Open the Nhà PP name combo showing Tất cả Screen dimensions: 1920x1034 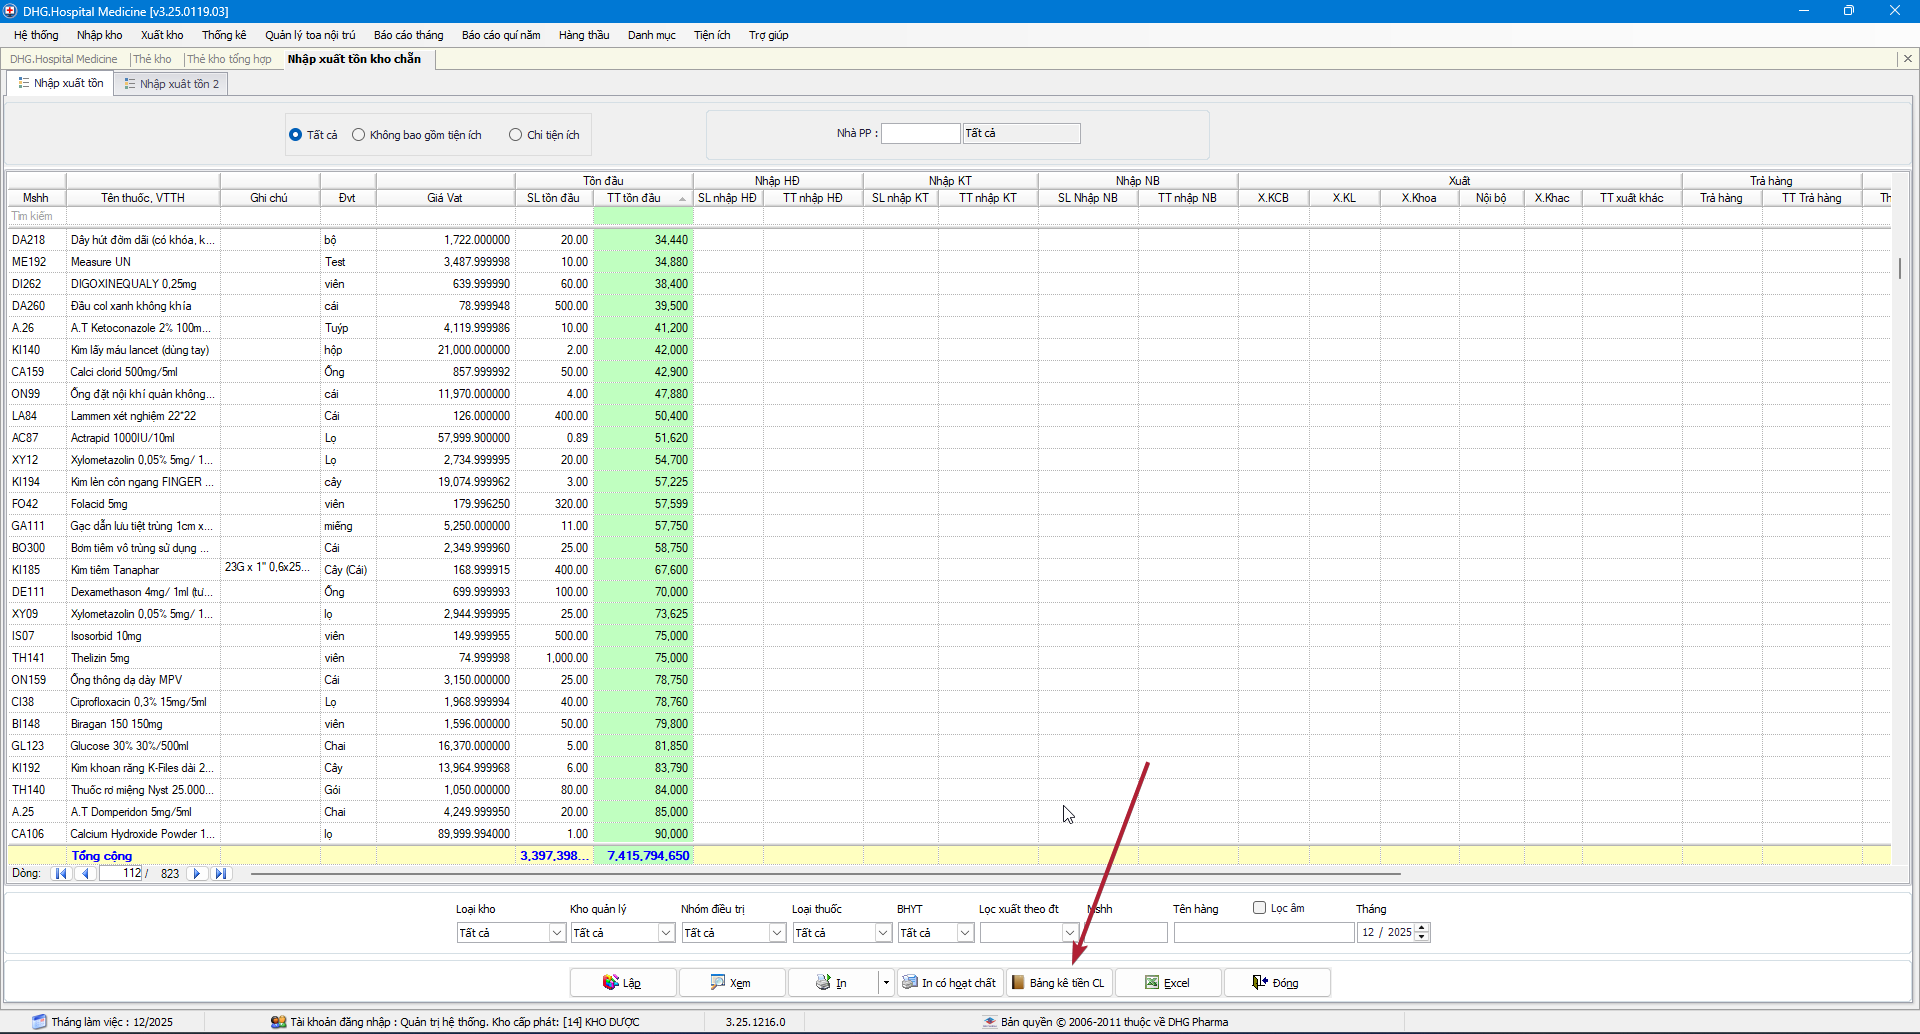coord(1021,134)
